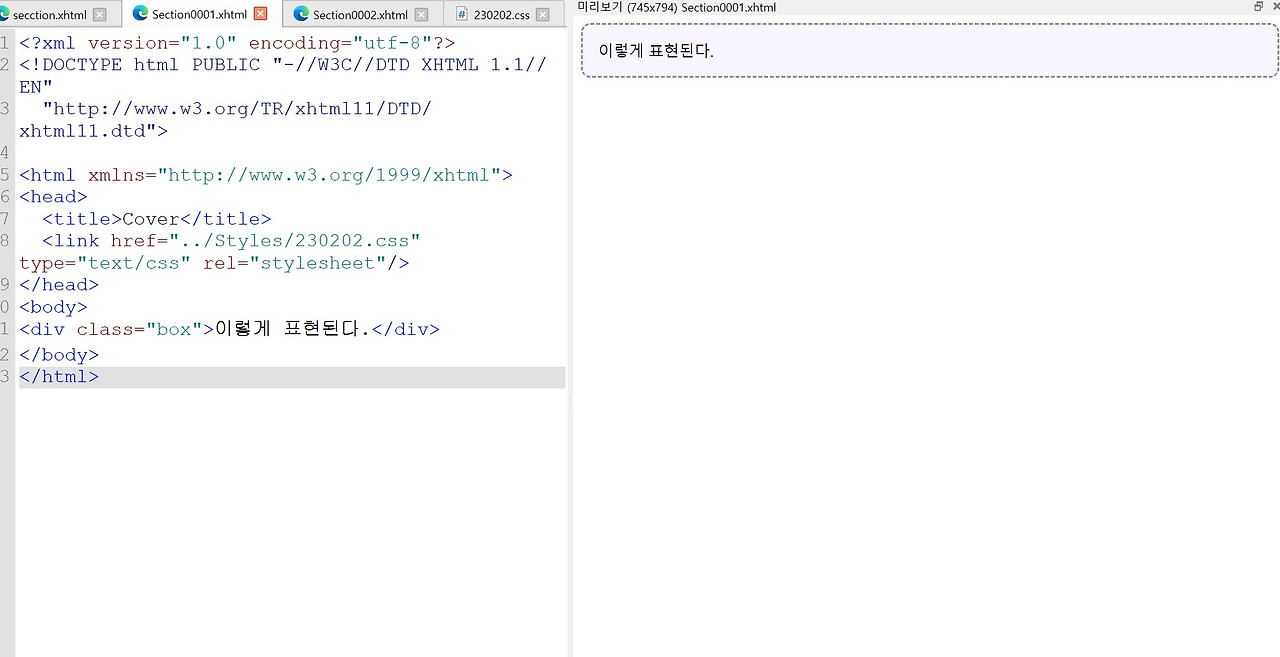Close the secction.xhtml tab
1280x657 pixels.
(x=99, y=14)
